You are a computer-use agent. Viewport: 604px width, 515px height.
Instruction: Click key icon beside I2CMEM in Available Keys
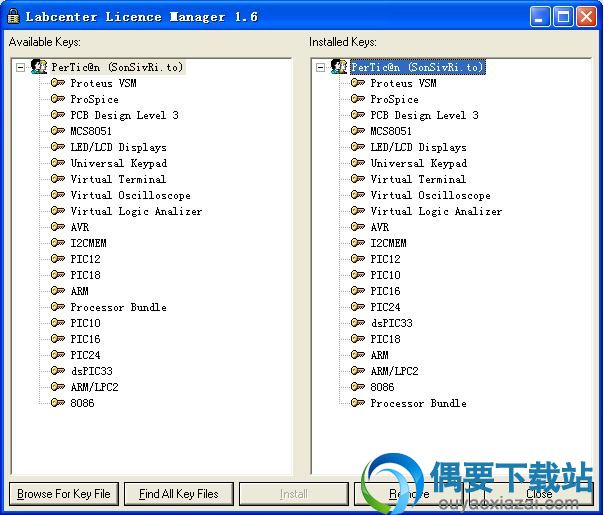[58, 243]
